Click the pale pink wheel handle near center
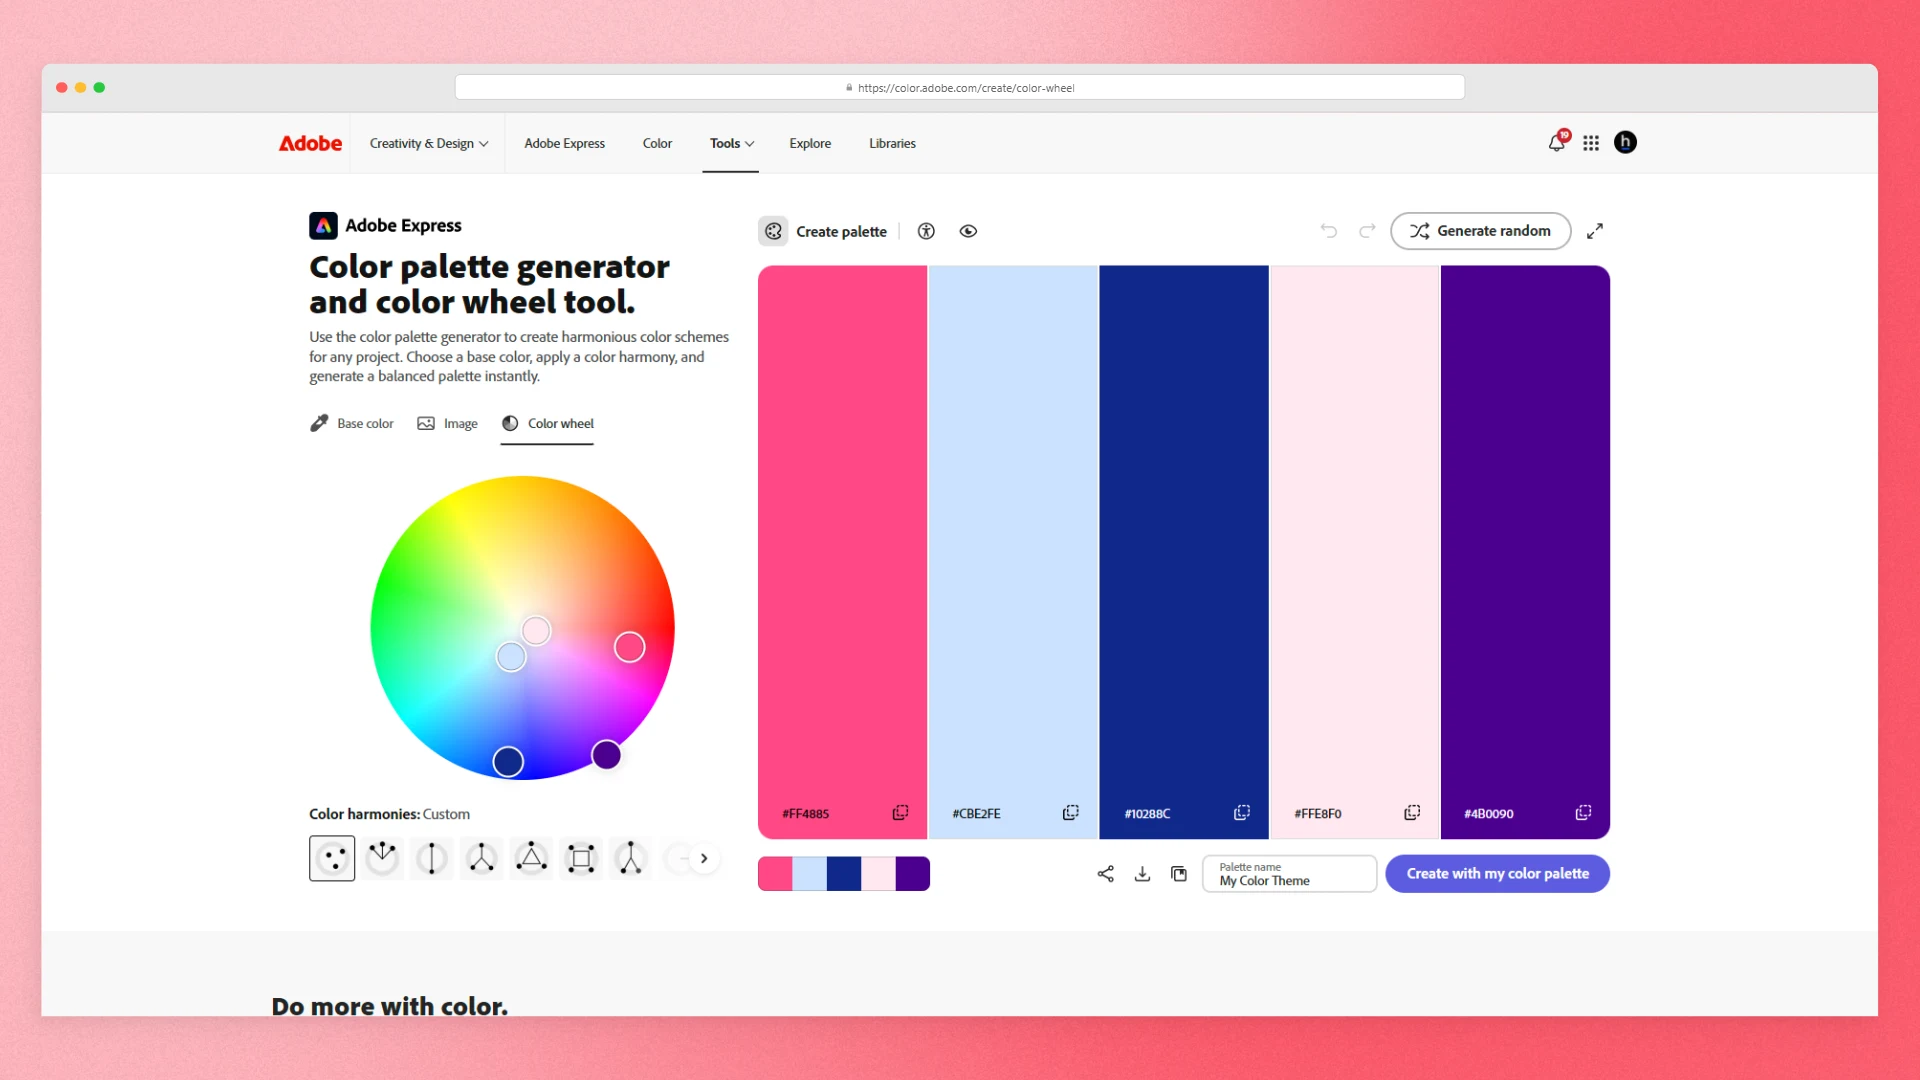Screen dimensions: 1920x1080 (x=536, y=630)
